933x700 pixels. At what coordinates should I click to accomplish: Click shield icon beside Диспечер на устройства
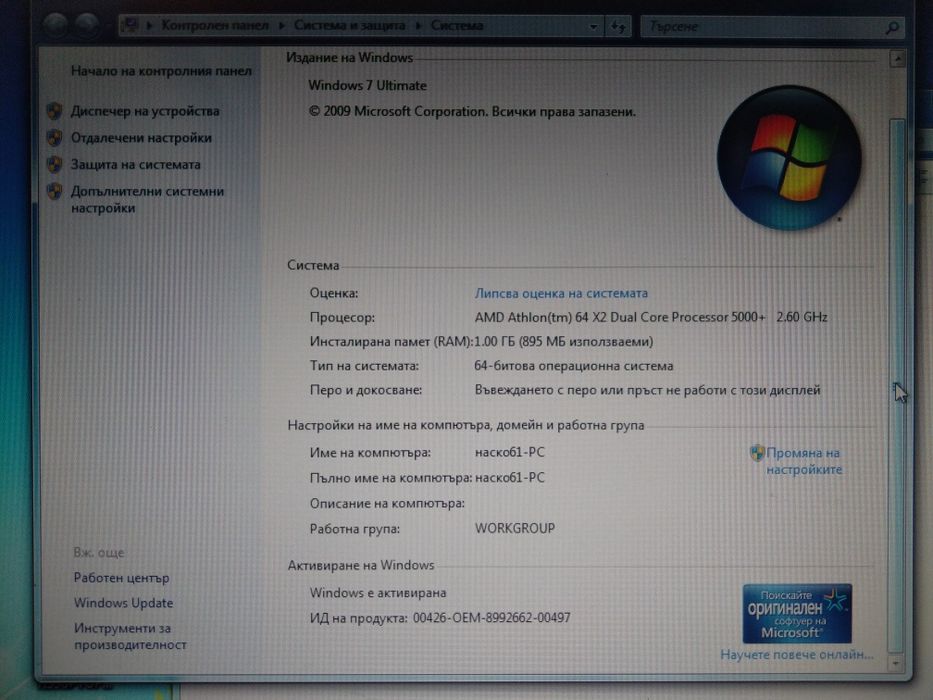click(54, 111)
